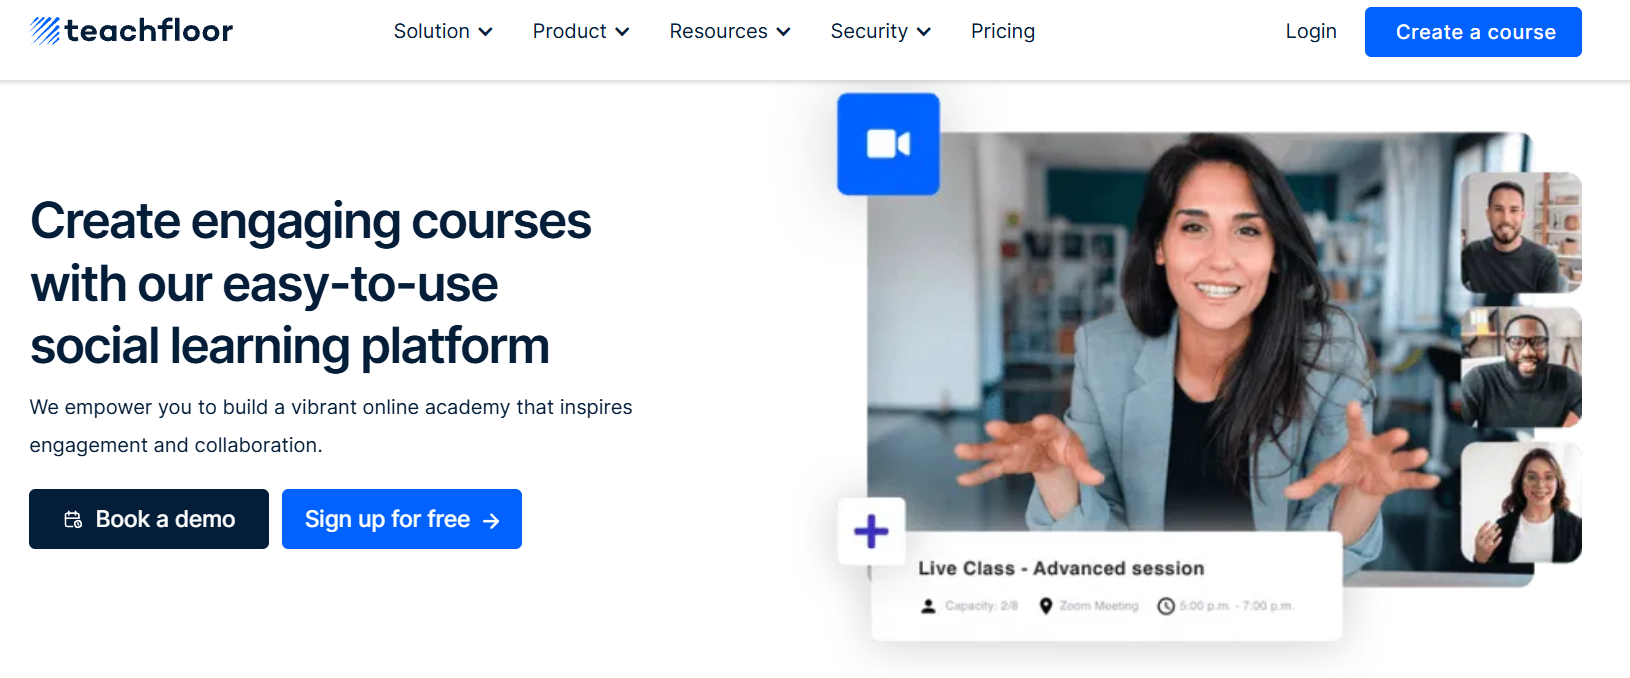This screenshot has height=678, width=1630.
Task: Click the clock icon beside session time
Action: point(1166,606)
